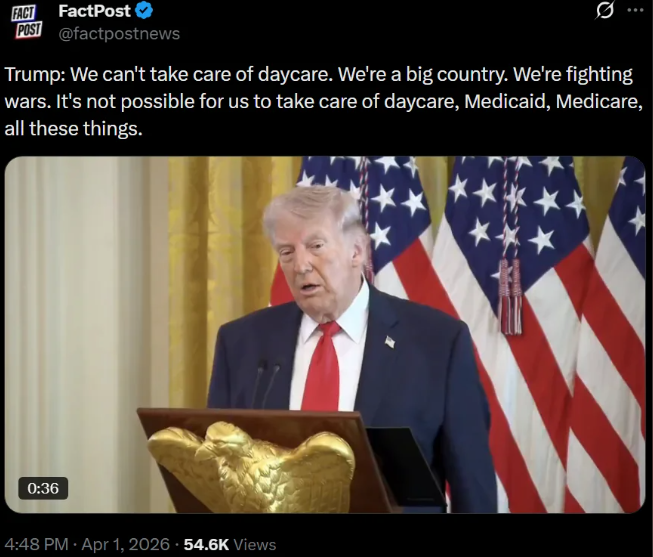Click the blue verified checkmark badge

click(144, 10)
